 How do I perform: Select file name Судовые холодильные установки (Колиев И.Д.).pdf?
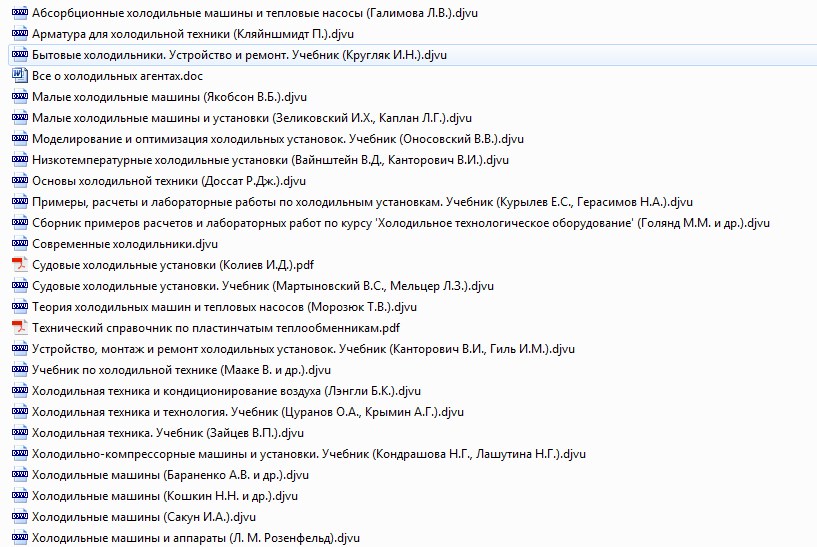coord(173,265)
